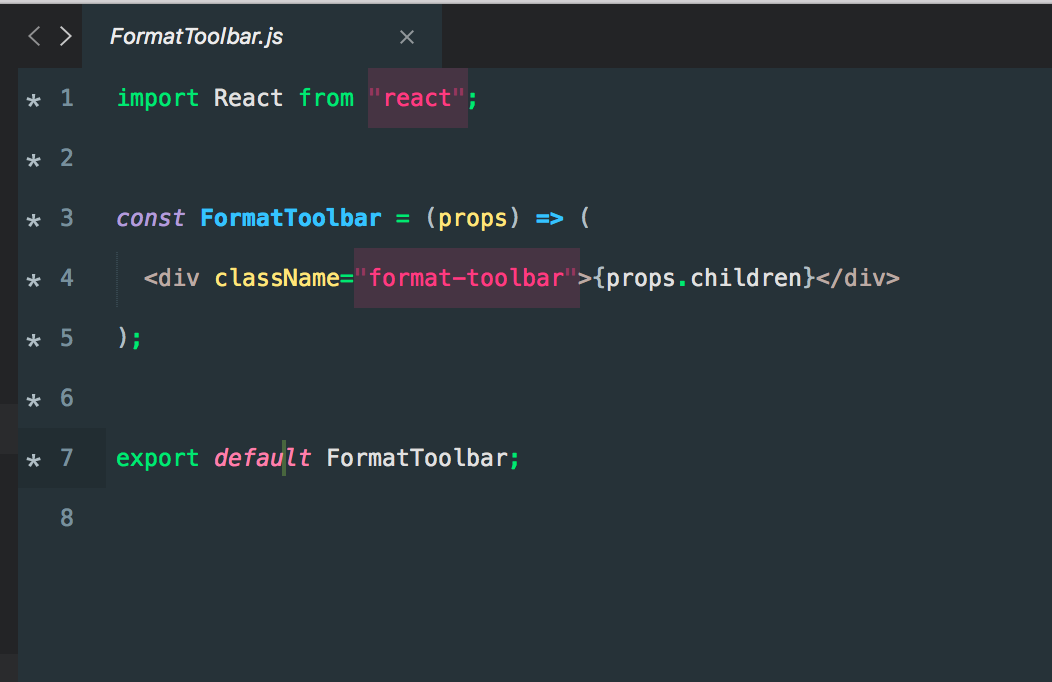Click the "react" string literal
The image size is (1052, 682).
point(417,99)
